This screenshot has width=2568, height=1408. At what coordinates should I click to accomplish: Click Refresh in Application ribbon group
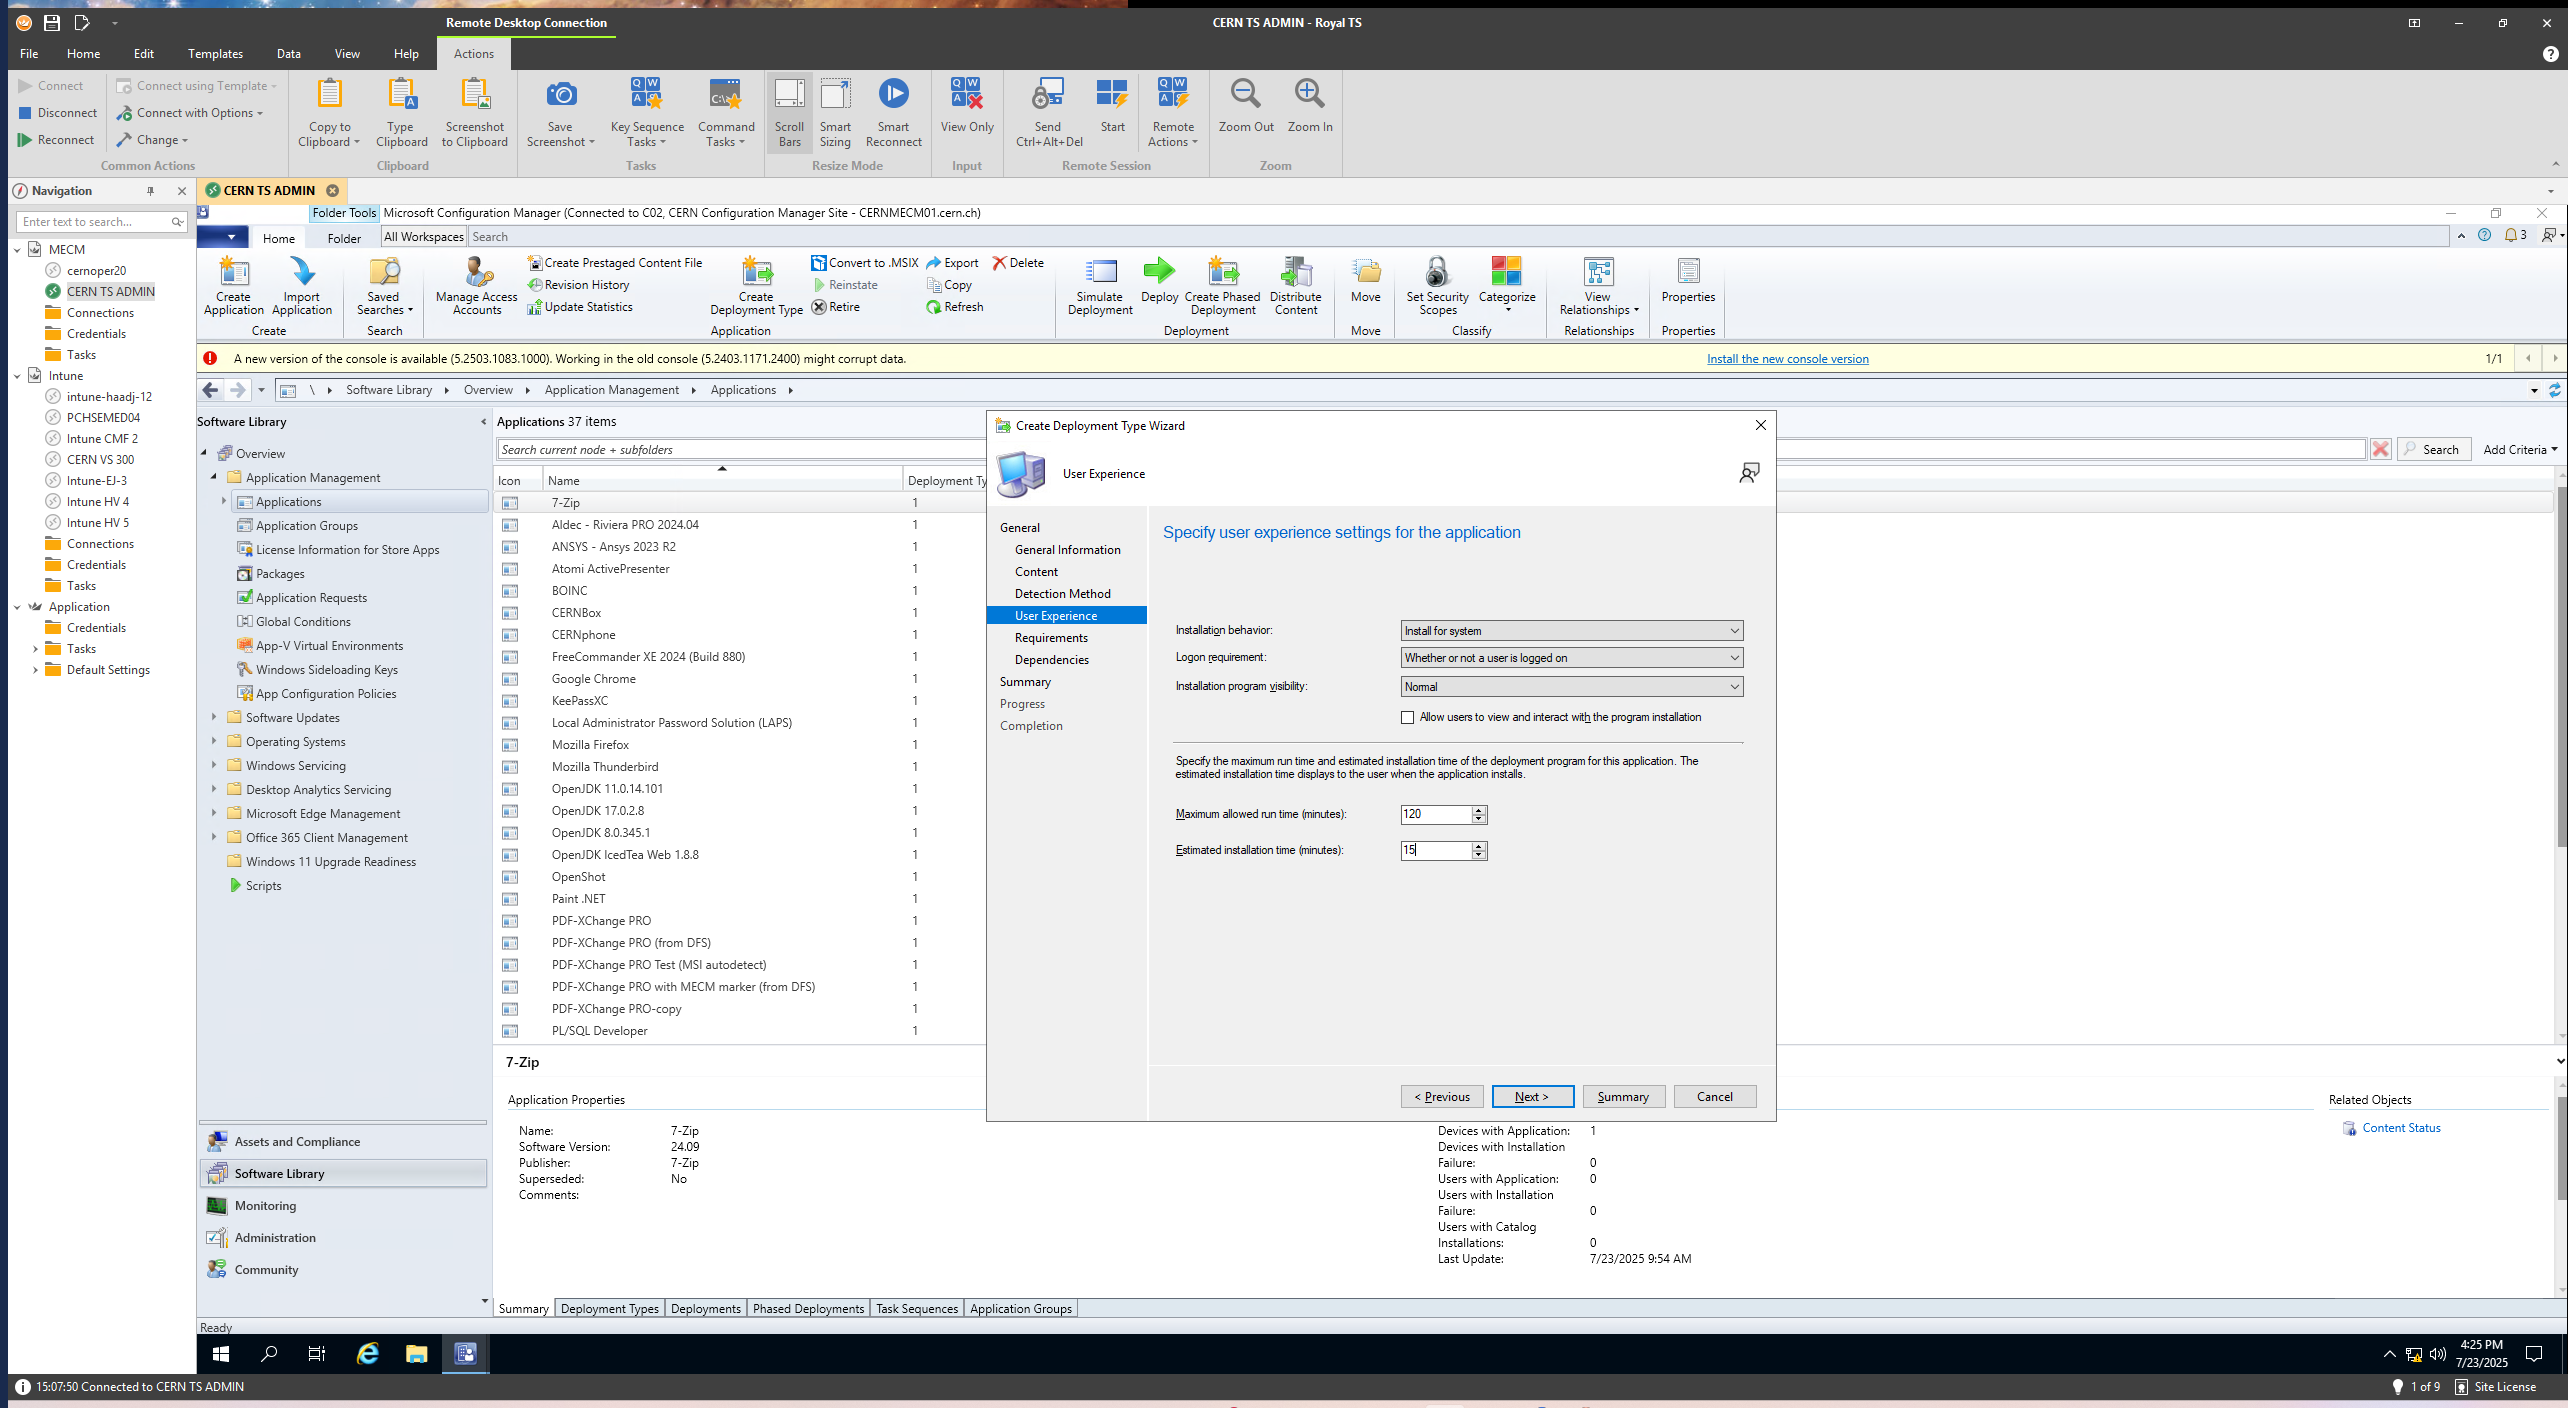click(955, 307)
